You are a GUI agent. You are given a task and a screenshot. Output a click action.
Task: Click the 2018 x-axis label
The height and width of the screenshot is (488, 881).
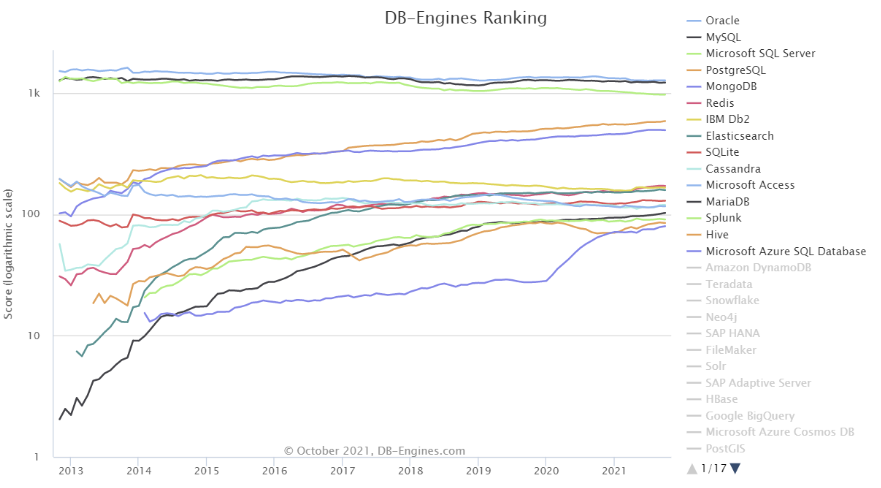click(410, 471)
